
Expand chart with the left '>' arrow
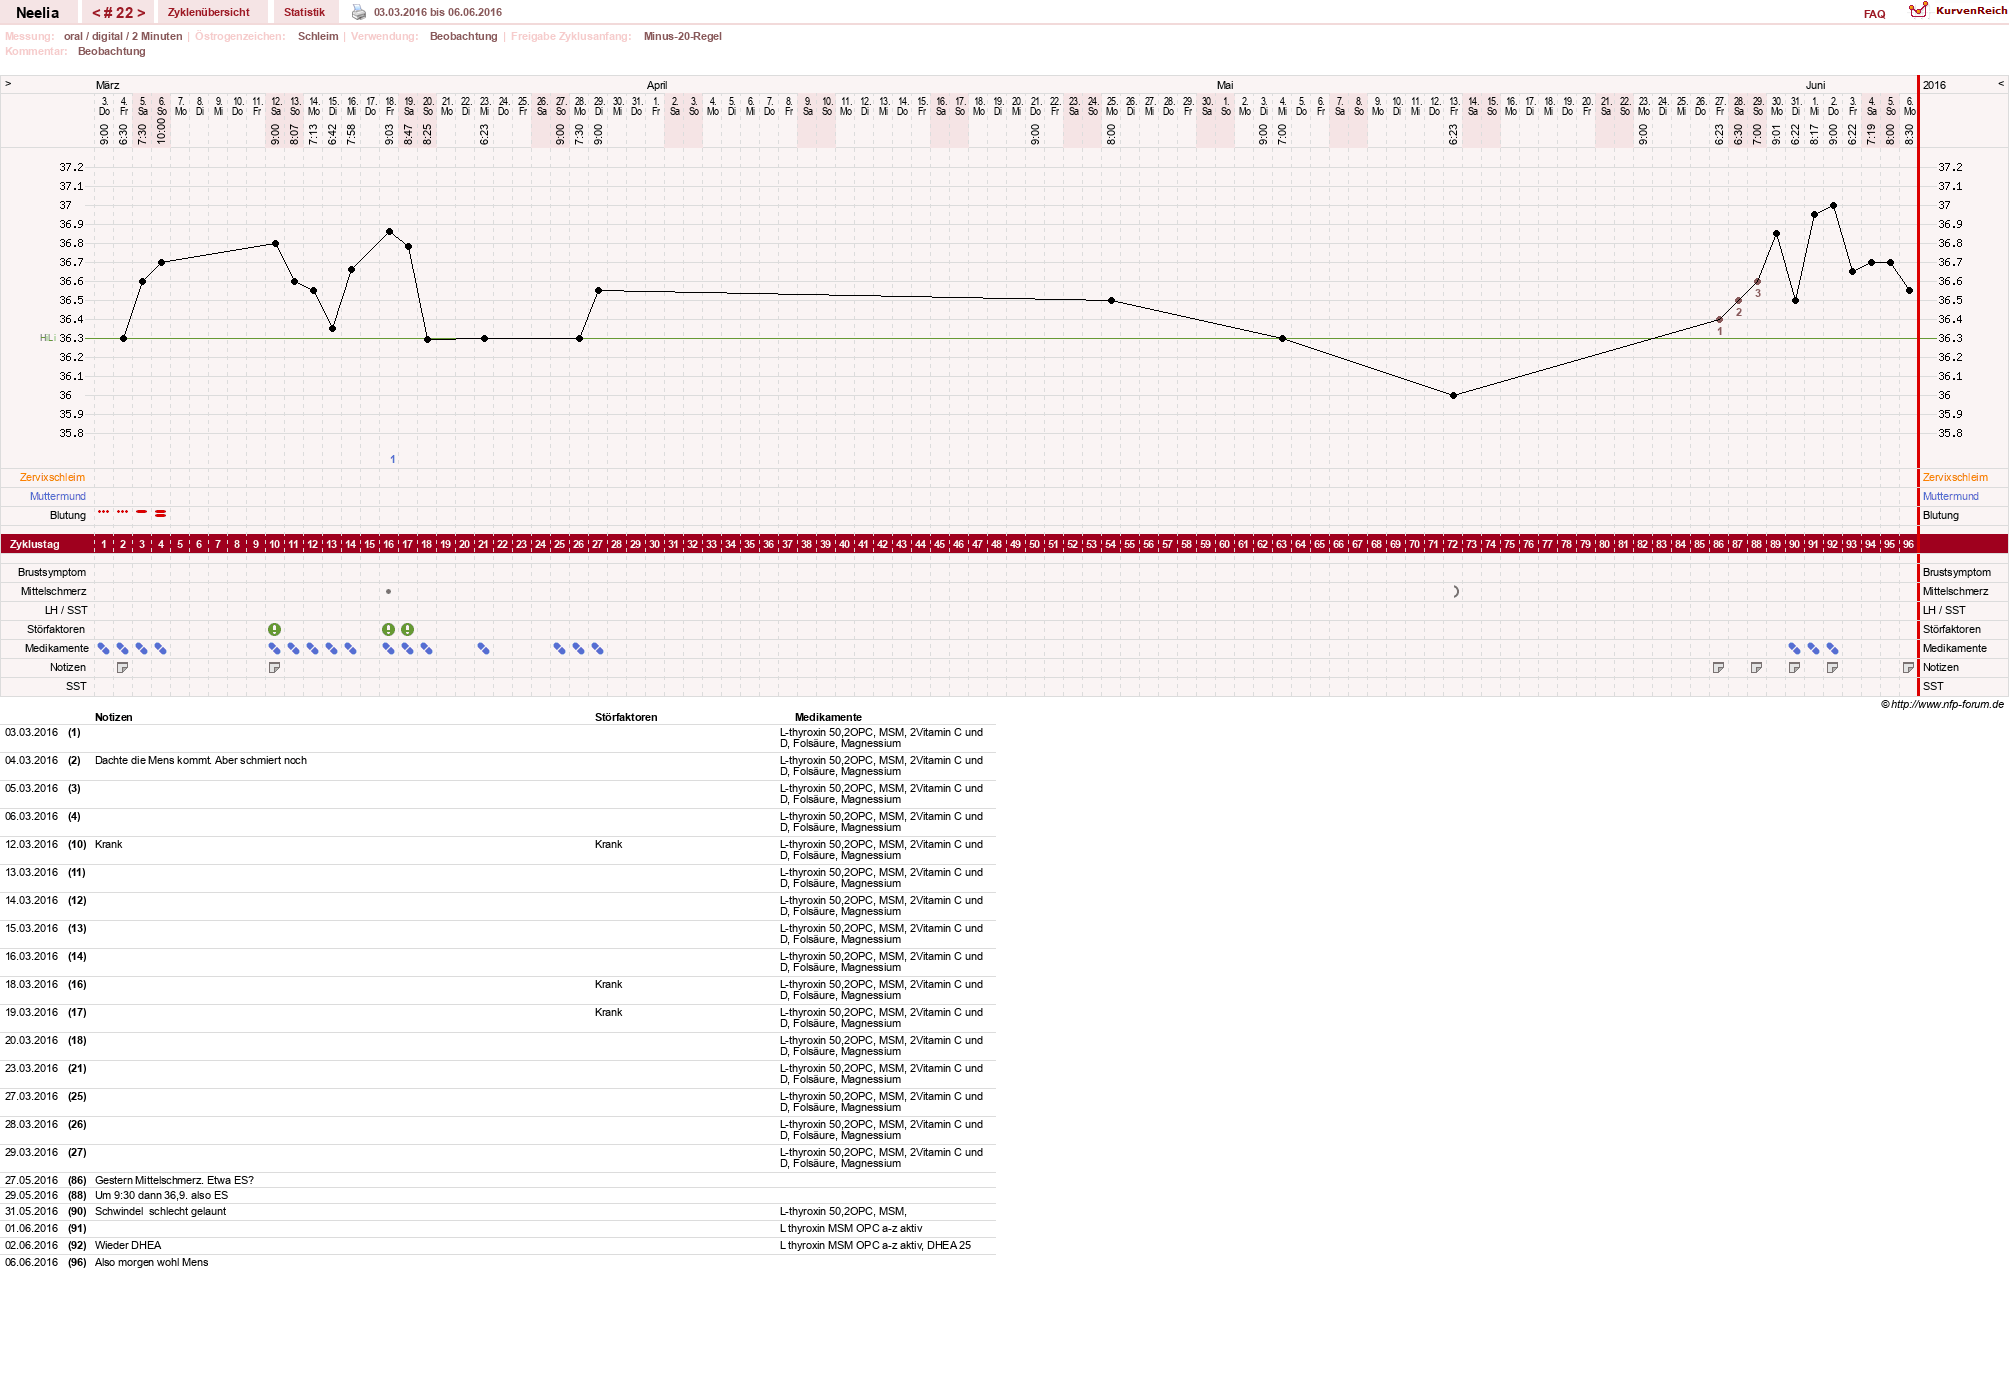(x=8, y=84)
